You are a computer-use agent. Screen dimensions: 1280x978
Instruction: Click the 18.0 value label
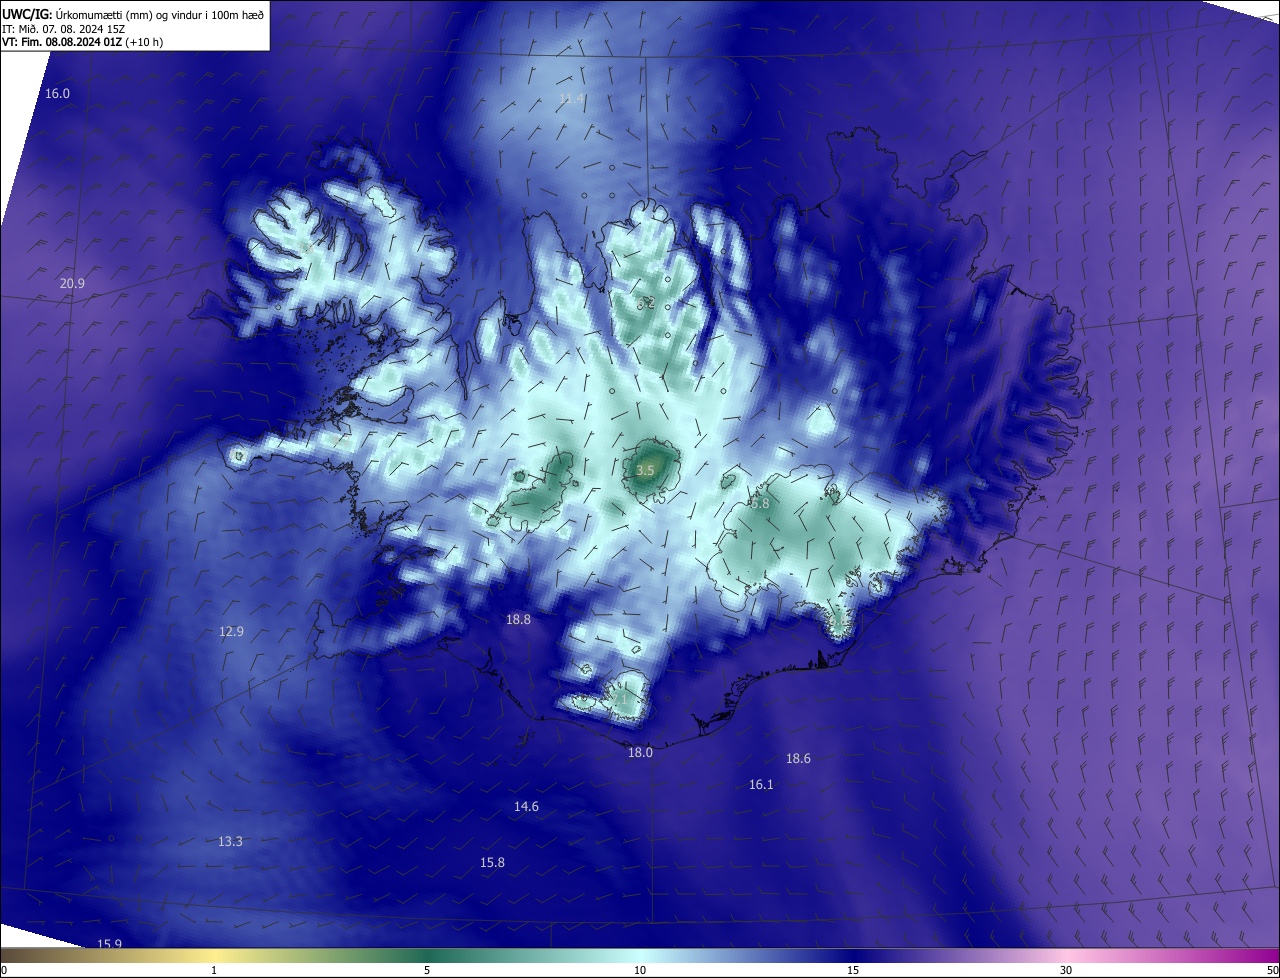[x=640, y=753]
